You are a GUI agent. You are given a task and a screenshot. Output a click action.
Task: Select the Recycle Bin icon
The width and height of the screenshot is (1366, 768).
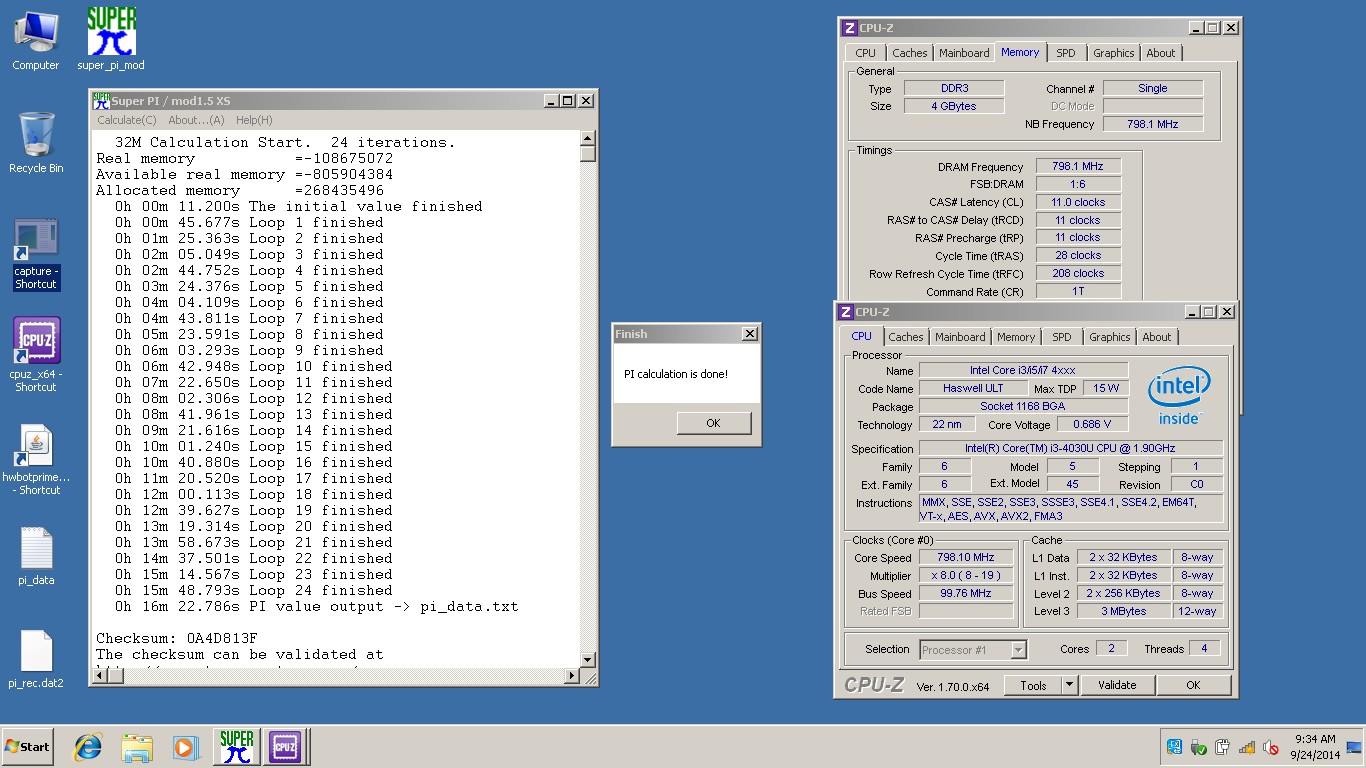pos(36,143)
